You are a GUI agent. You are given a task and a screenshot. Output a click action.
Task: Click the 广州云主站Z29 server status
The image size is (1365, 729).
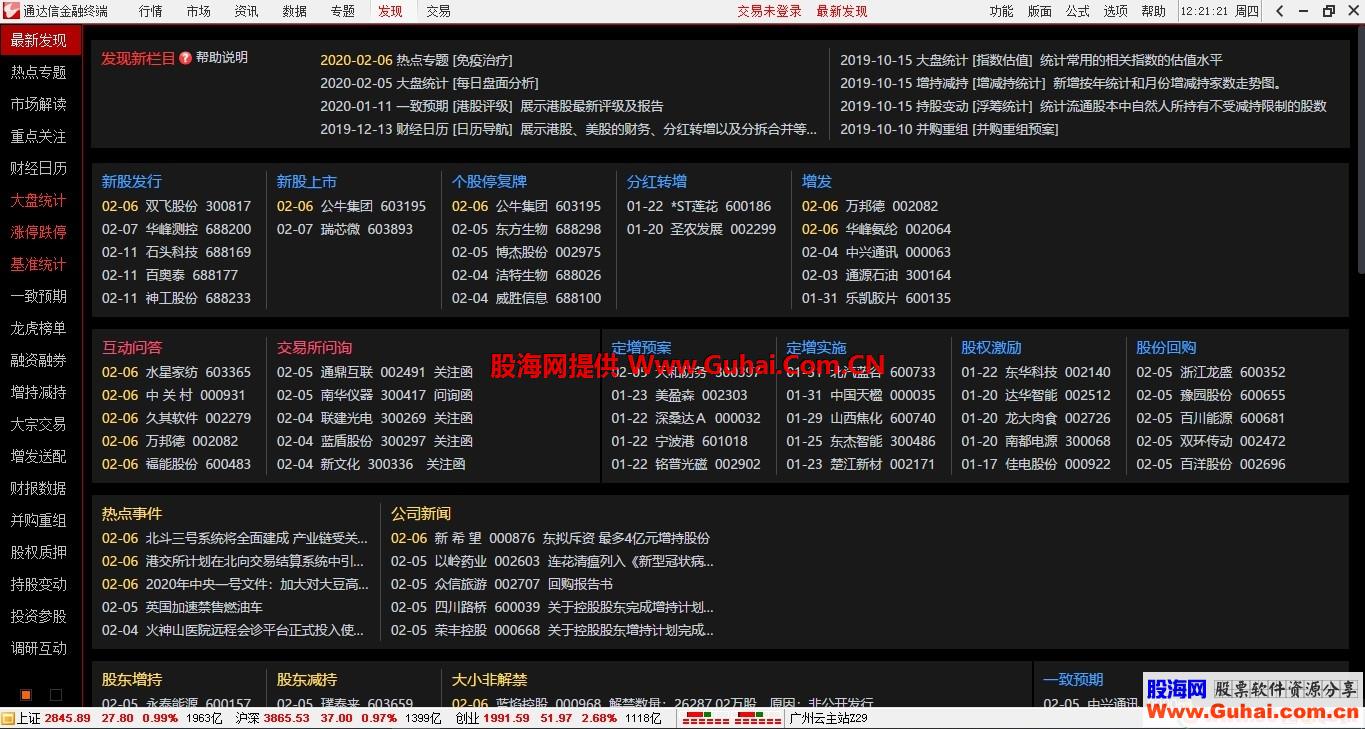click(828, 718)
